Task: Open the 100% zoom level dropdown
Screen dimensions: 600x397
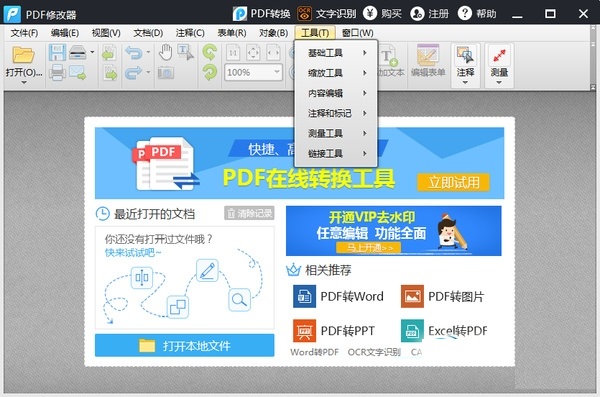Action: click(x=277, y=72)
